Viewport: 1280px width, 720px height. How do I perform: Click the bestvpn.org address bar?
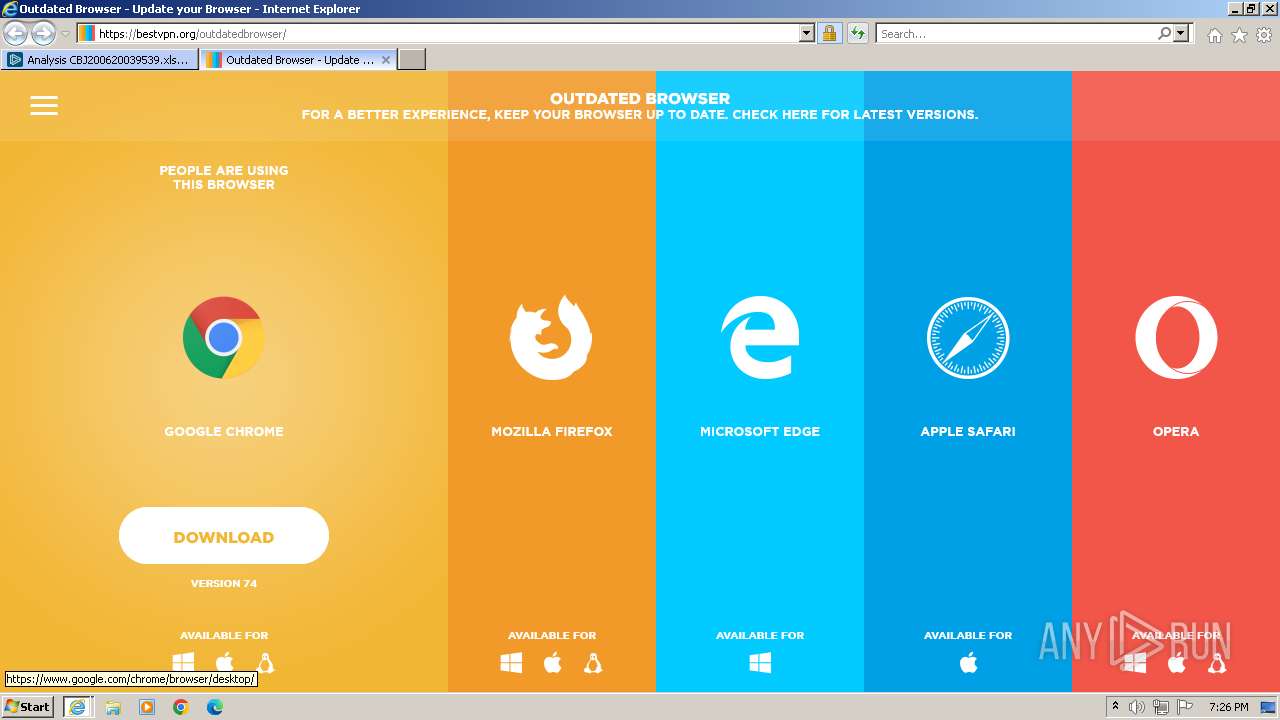tap(446, 34)
